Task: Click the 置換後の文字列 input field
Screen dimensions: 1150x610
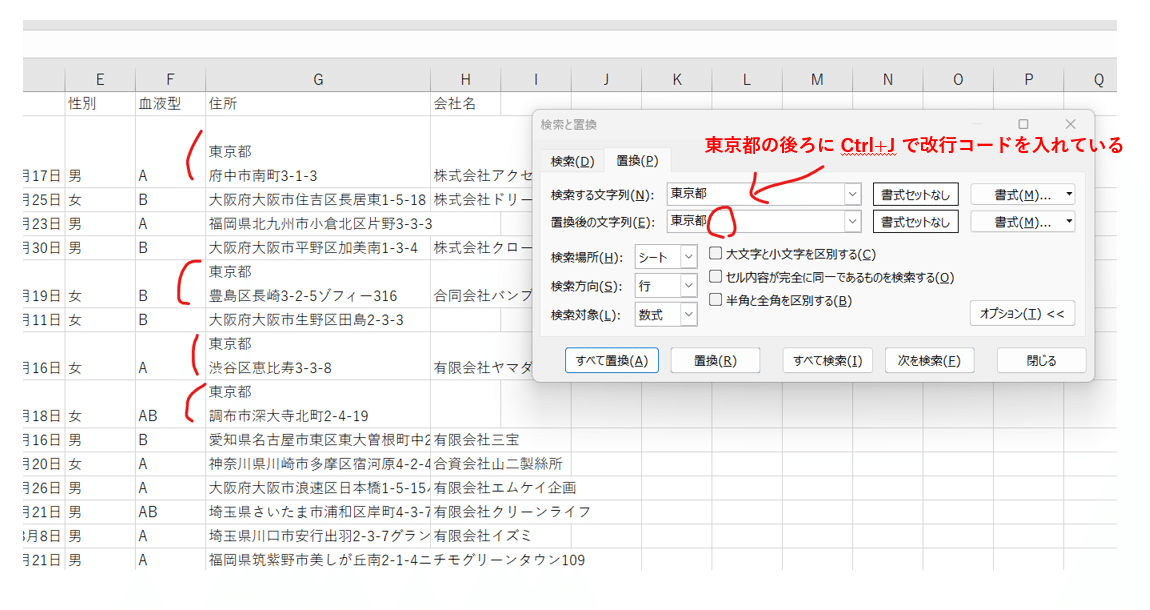Action: pos(755,221)
